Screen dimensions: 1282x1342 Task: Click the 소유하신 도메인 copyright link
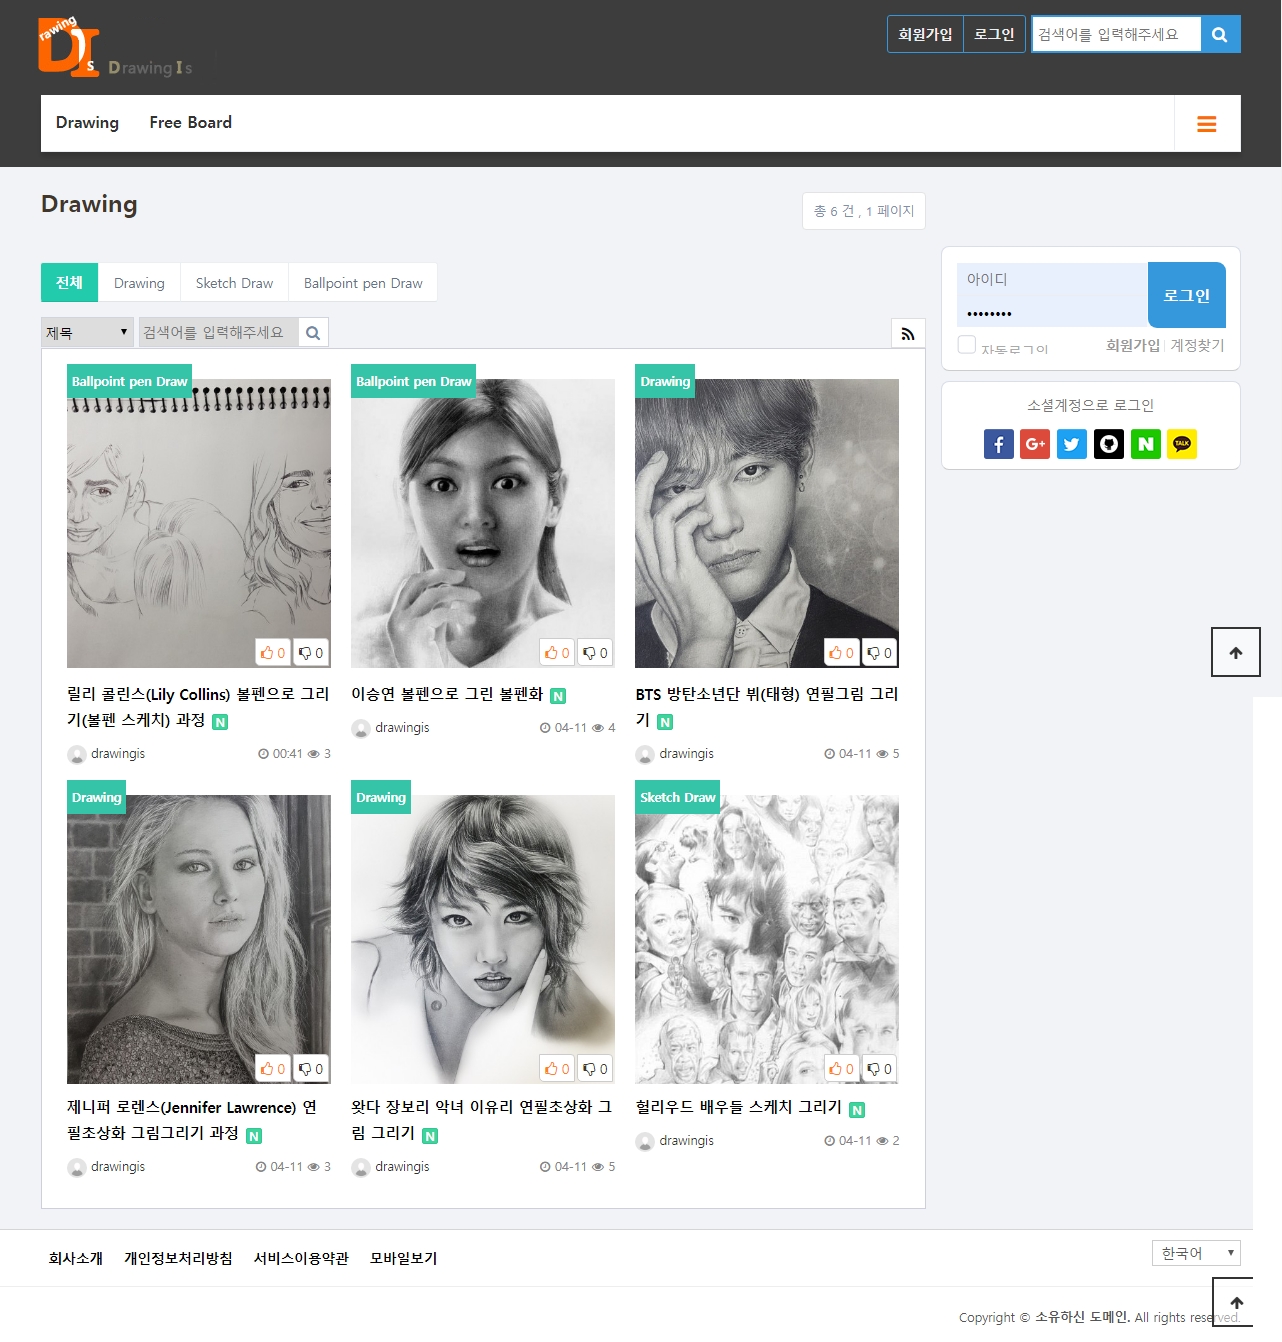click(1082, 1317)
